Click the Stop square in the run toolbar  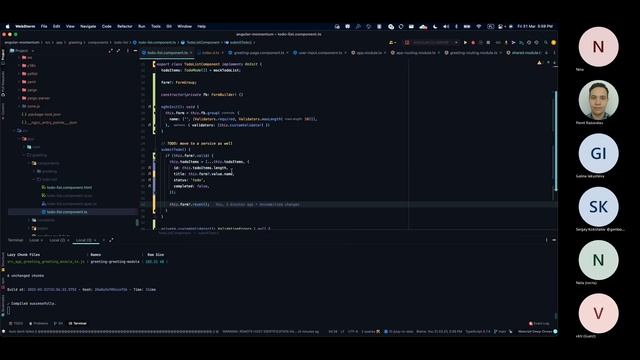click(488, 42)
